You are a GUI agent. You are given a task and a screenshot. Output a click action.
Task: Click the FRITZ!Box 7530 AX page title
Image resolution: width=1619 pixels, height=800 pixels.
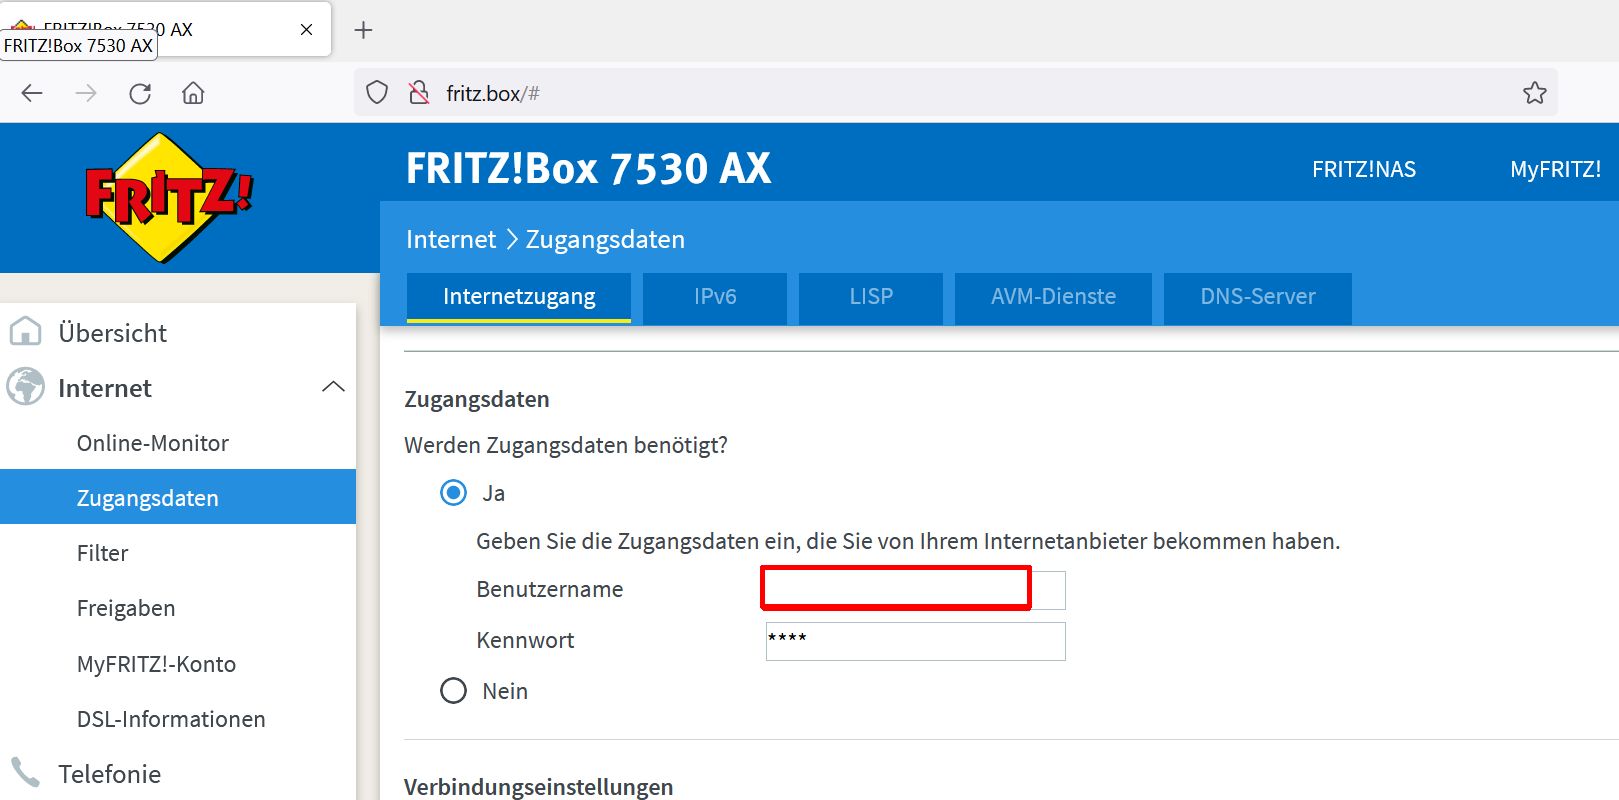[588, 168]
